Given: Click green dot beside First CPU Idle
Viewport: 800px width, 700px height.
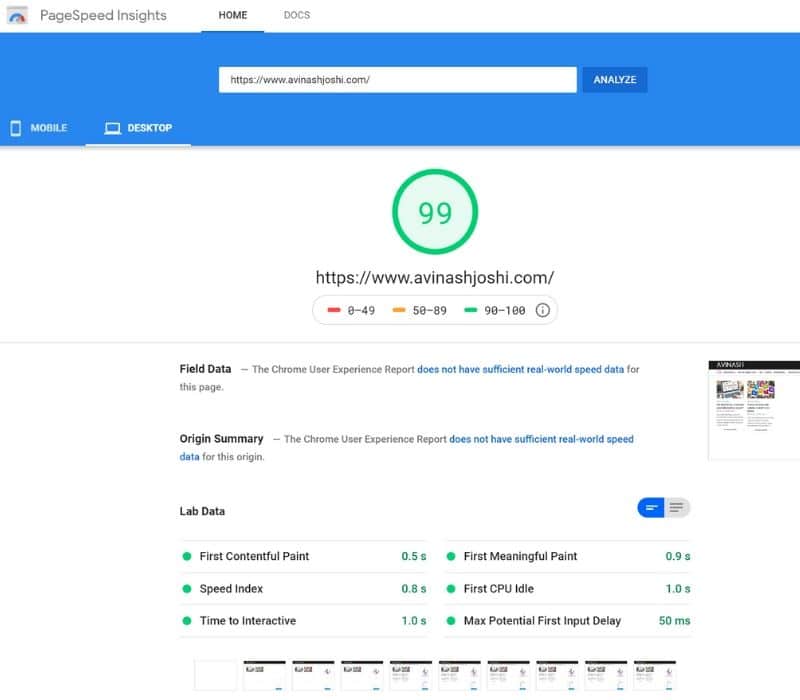Looking at the screenshot, I should pos(451,589).
